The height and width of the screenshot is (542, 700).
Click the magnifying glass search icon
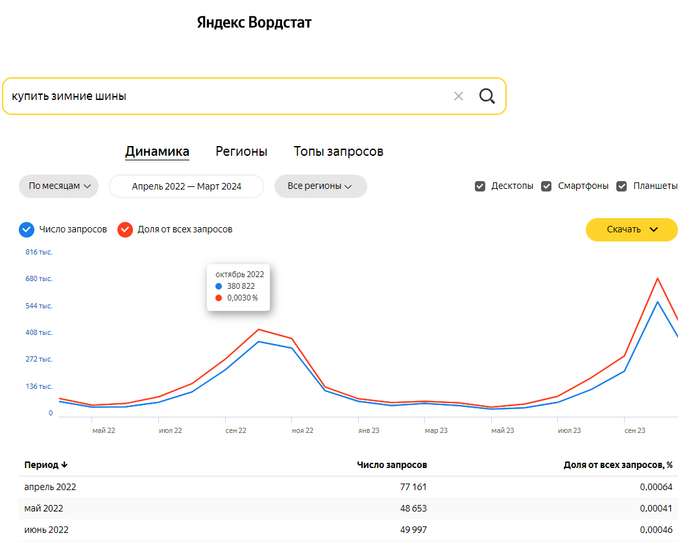click(487, 96)
